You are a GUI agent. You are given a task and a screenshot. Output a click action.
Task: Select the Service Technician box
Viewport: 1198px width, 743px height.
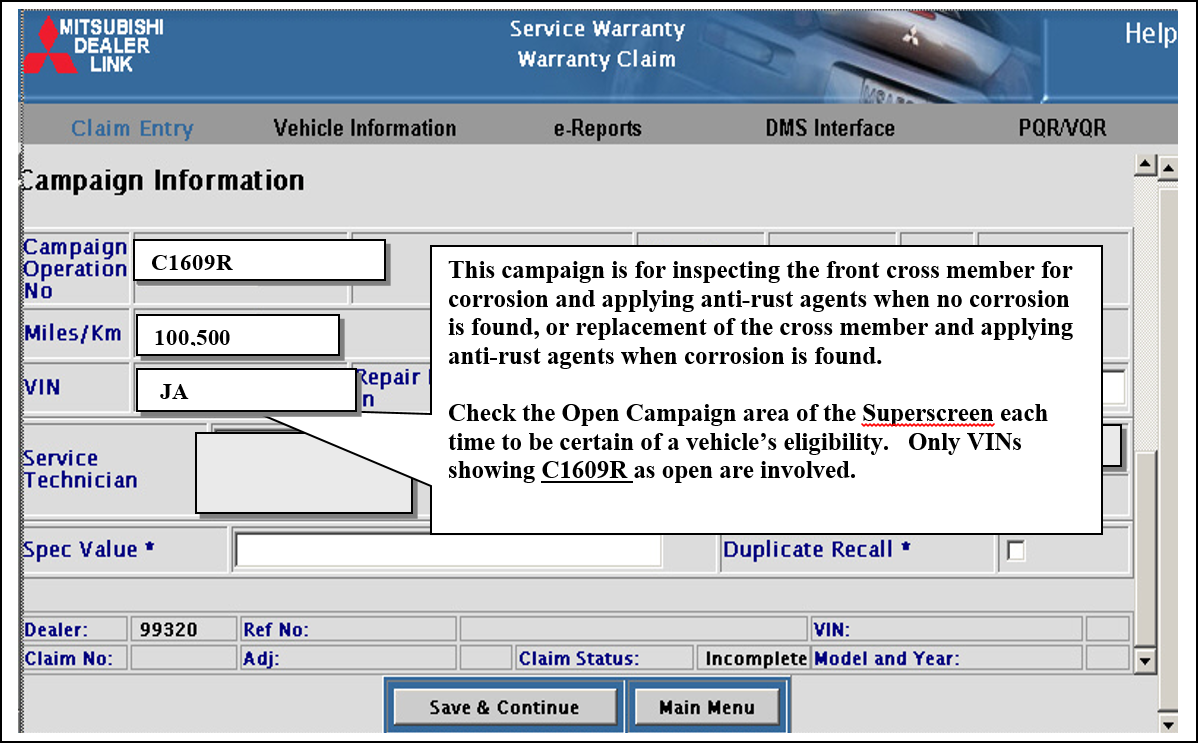(x=304, y=473)
